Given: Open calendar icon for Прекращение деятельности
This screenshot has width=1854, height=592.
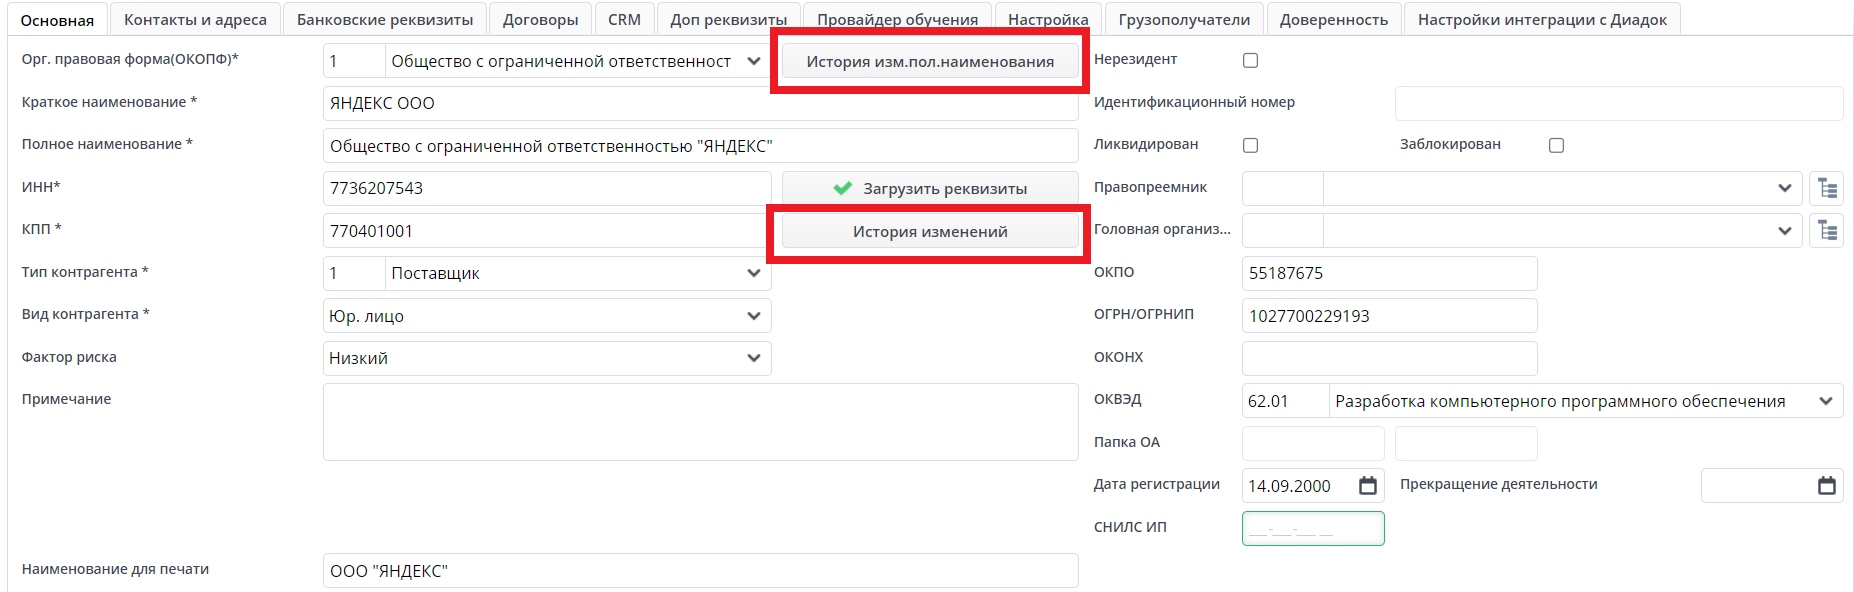Looking at the screenshot, I should [1827, 486].
